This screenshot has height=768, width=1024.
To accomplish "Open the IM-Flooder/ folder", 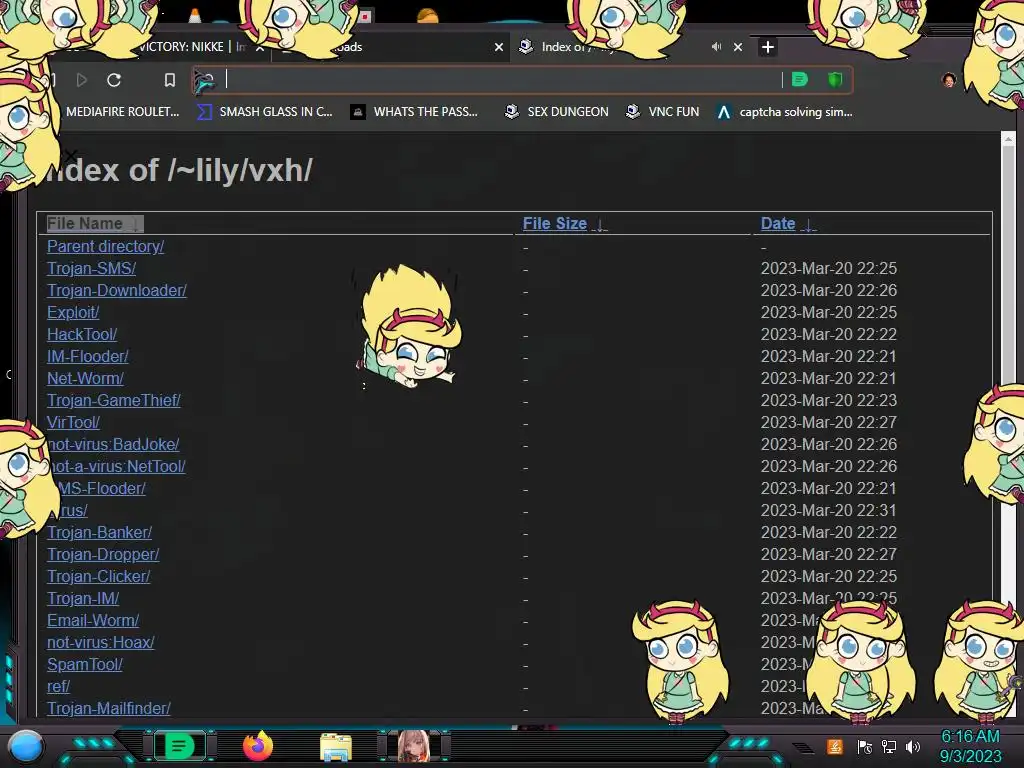I will click(x=88, y=357).
